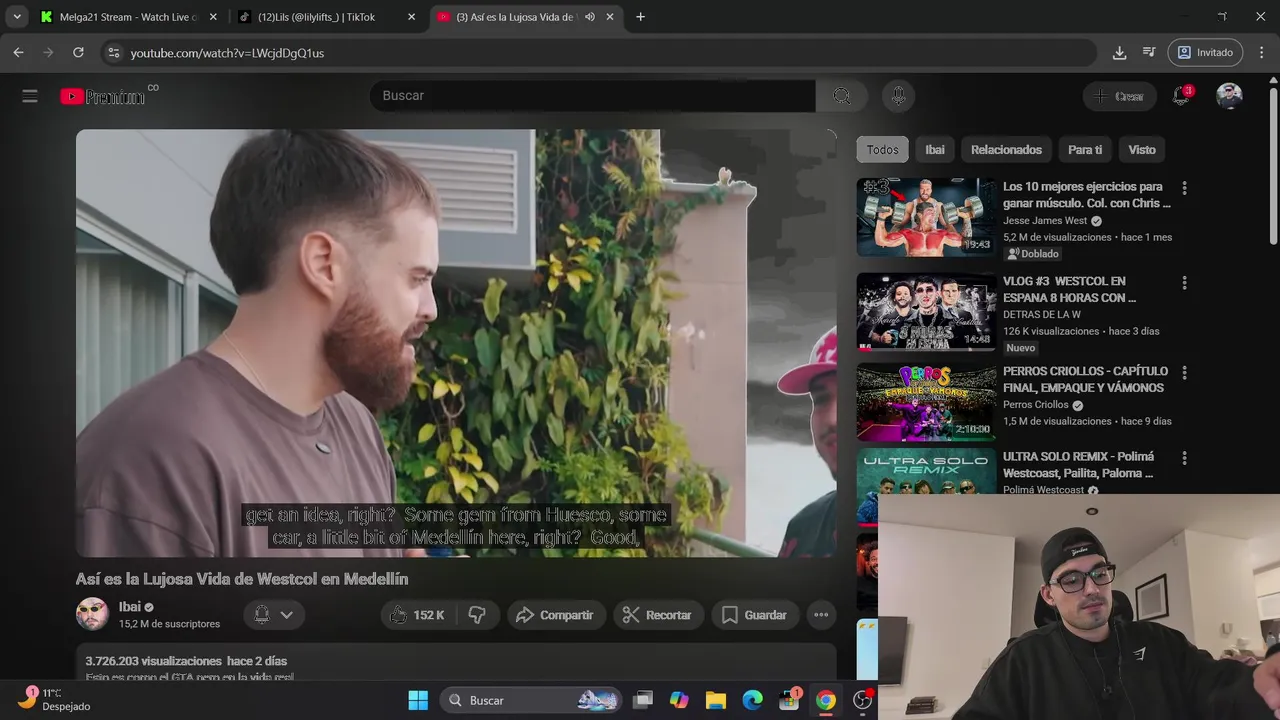Open Ibai channel name link
This screenshot has width=1280, height=720.
[130, 607]
